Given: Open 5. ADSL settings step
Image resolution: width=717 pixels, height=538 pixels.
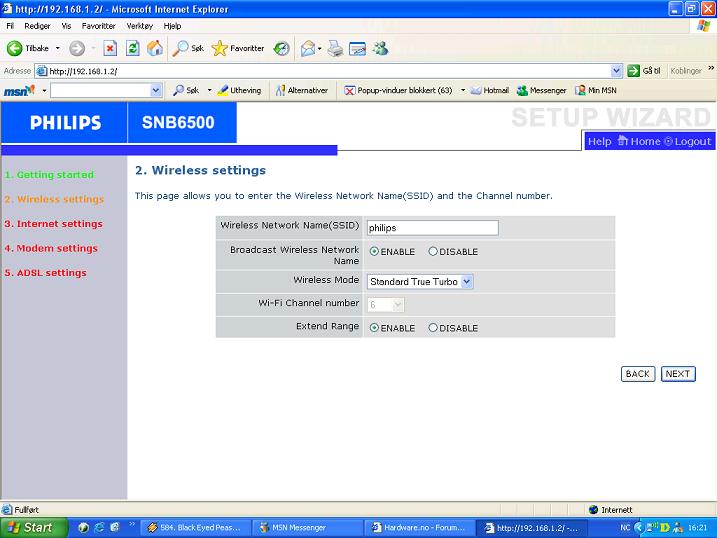Looking at the screenshot, I should [x=46, y=272].
